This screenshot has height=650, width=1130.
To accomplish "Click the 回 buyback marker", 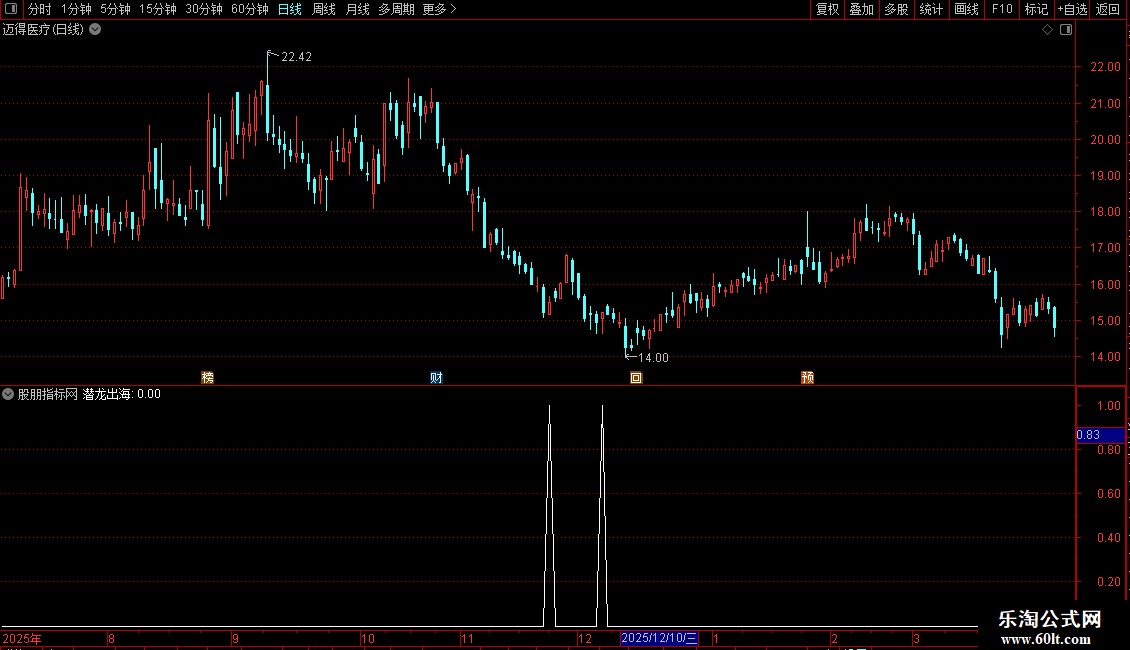I will click(x=636, y=378).
